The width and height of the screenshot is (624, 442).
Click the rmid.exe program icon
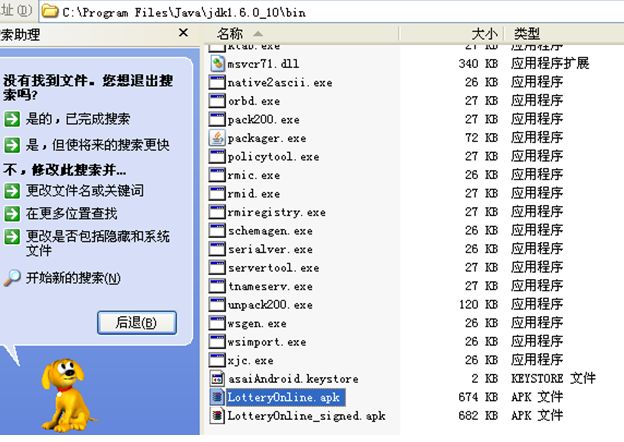[x=217, y=193]
